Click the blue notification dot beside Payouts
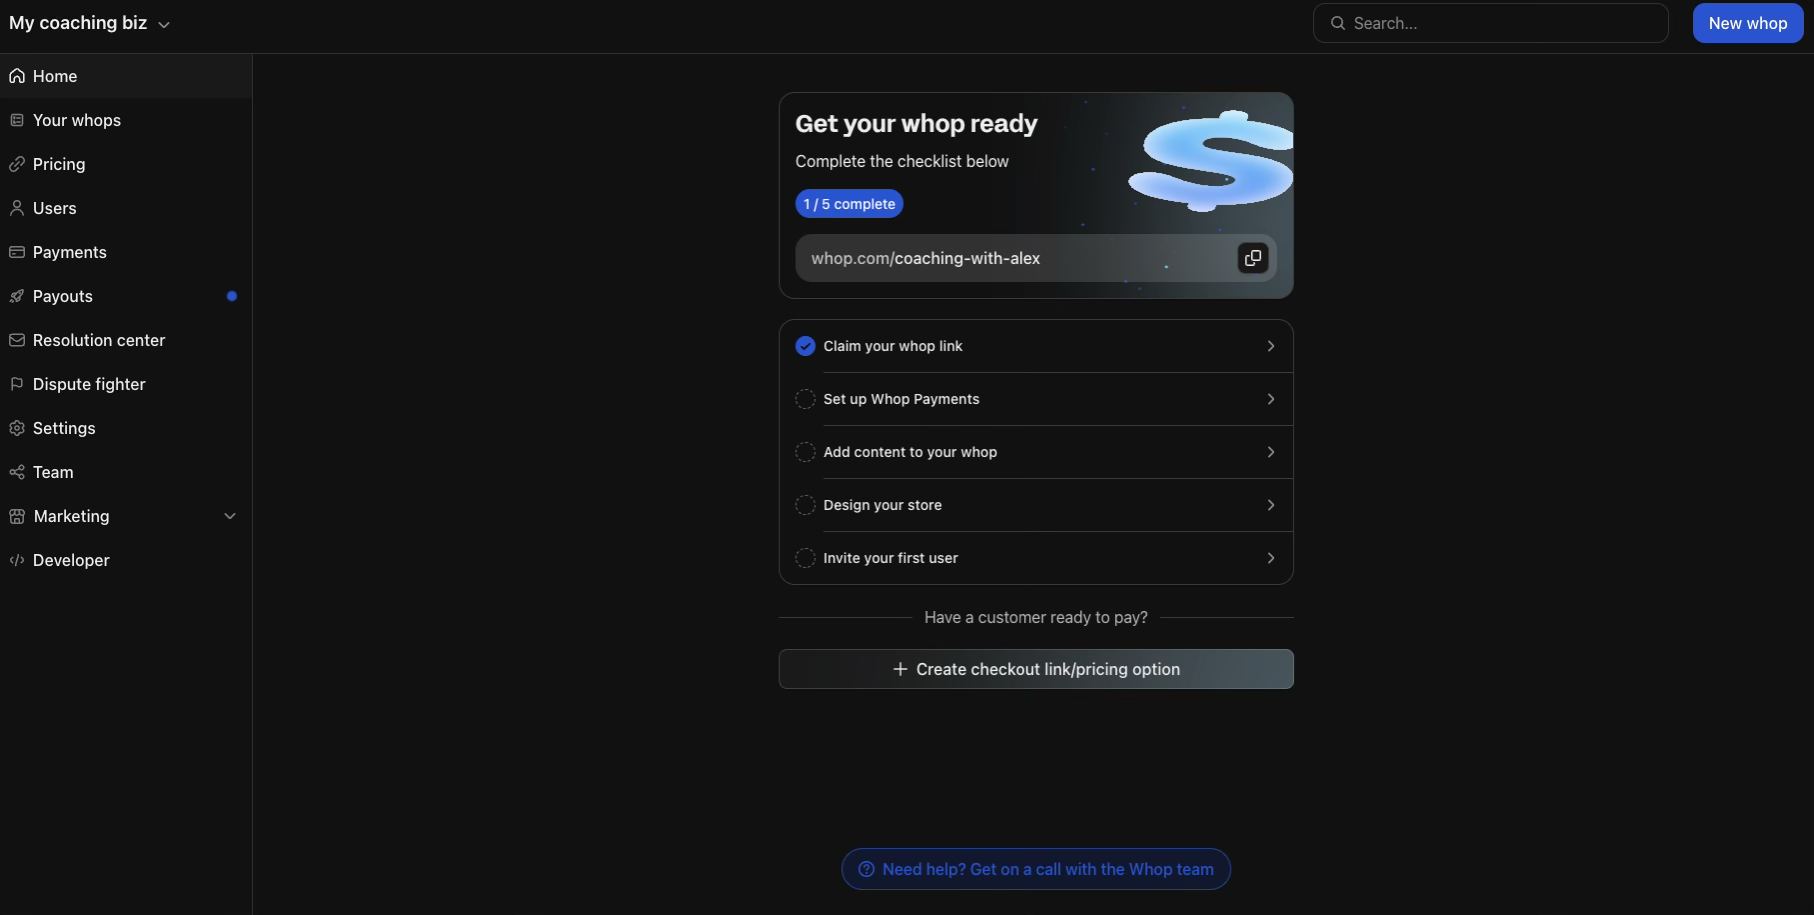This screenshot has width=1814, height=915. tap(232, 296)
